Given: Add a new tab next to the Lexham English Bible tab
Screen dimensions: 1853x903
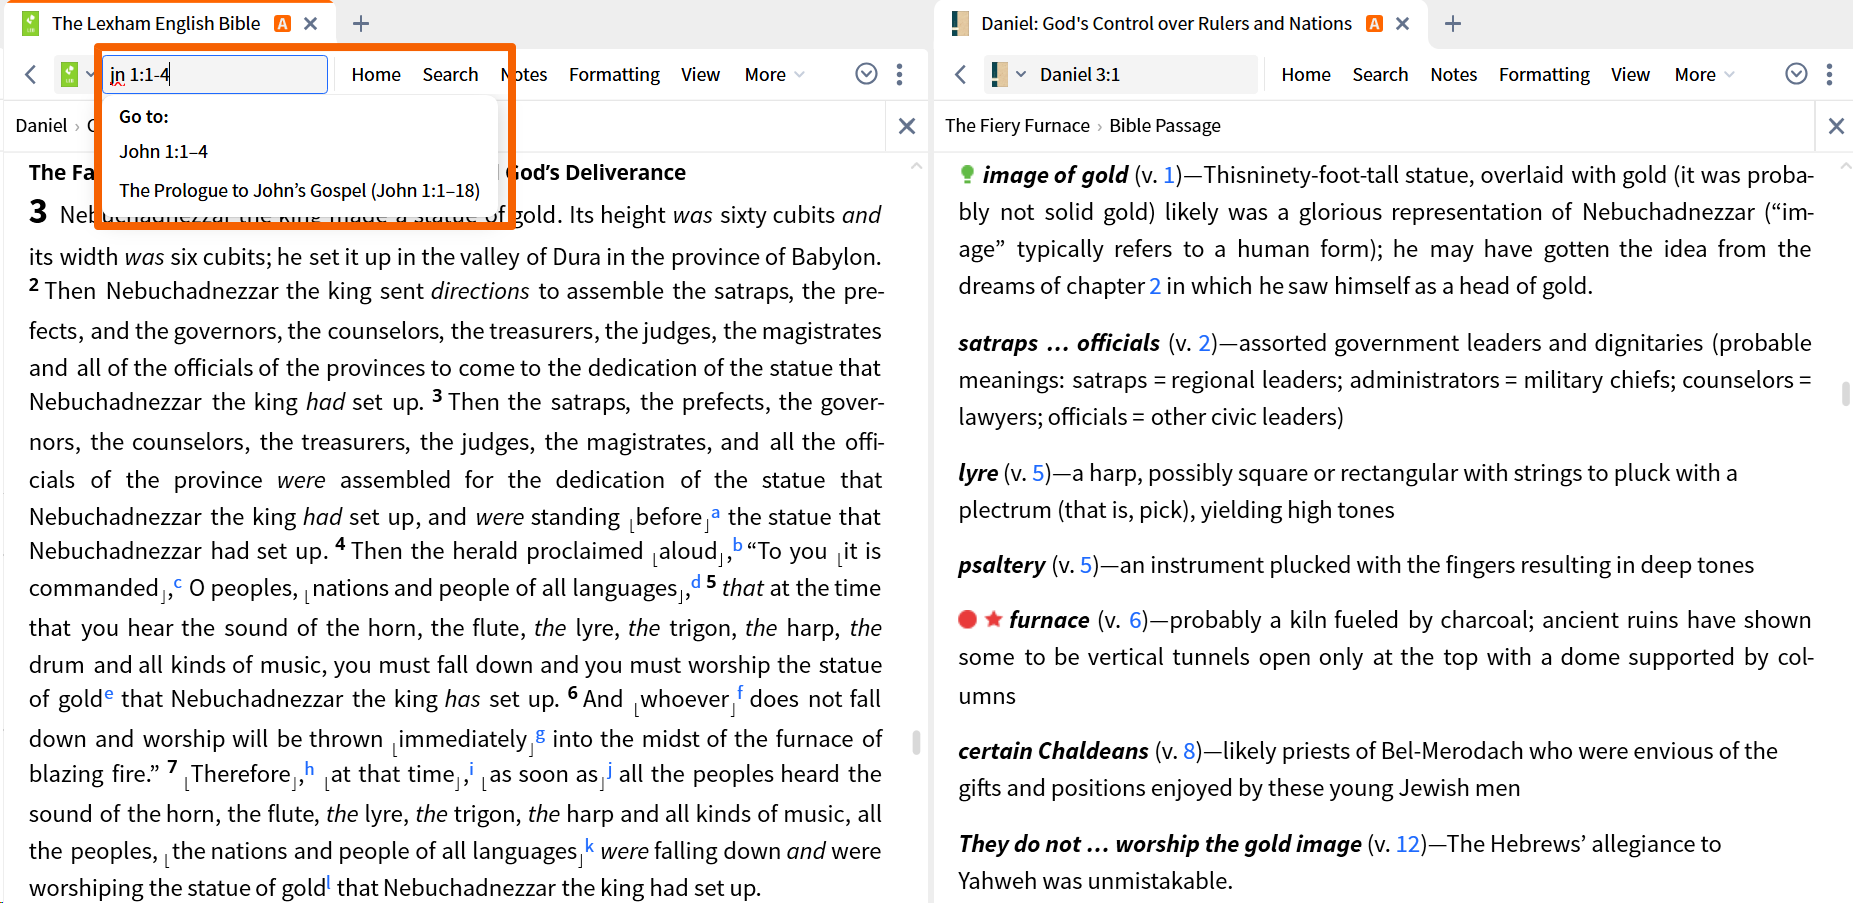Looking at the screenshot, I should 361,23.
